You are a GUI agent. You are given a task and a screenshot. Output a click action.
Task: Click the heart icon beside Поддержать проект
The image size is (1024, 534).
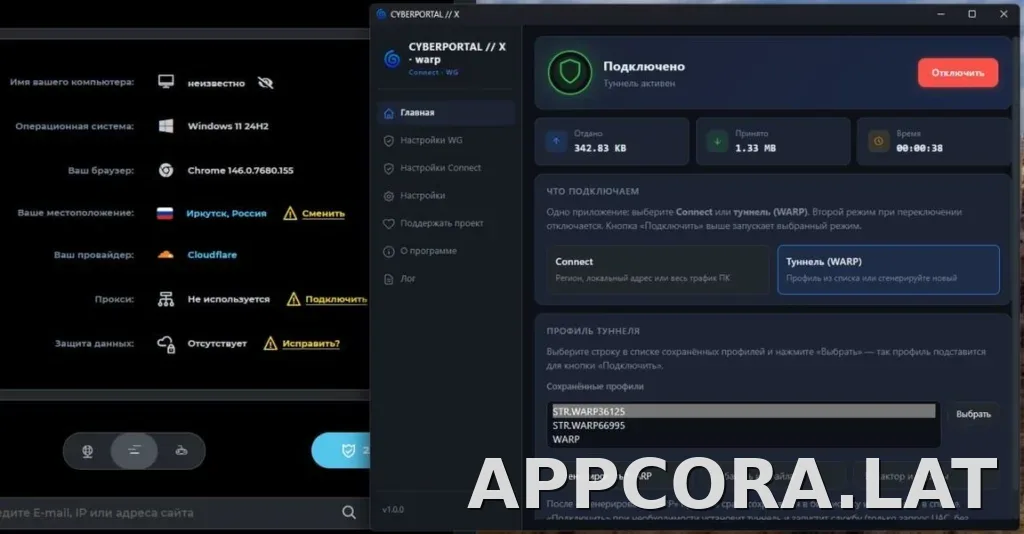pos(389,224)
